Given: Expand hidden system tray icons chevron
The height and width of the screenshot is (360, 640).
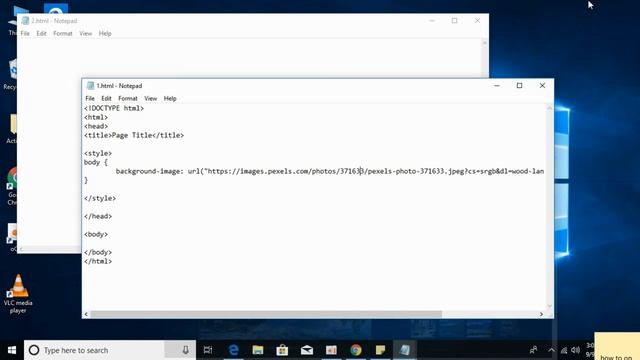Looking at the screenshot, I should click(x=551, y=350).
